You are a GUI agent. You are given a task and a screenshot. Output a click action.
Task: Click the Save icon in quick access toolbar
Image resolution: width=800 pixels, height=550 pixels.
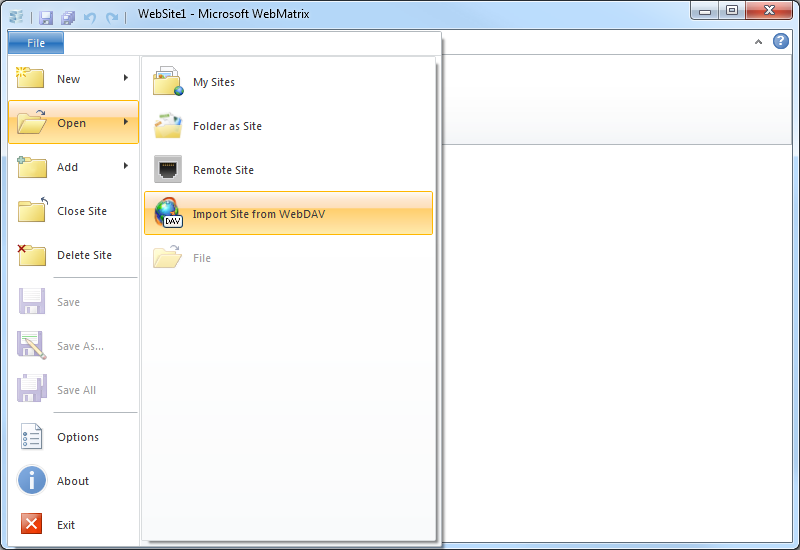click(46, 17)
